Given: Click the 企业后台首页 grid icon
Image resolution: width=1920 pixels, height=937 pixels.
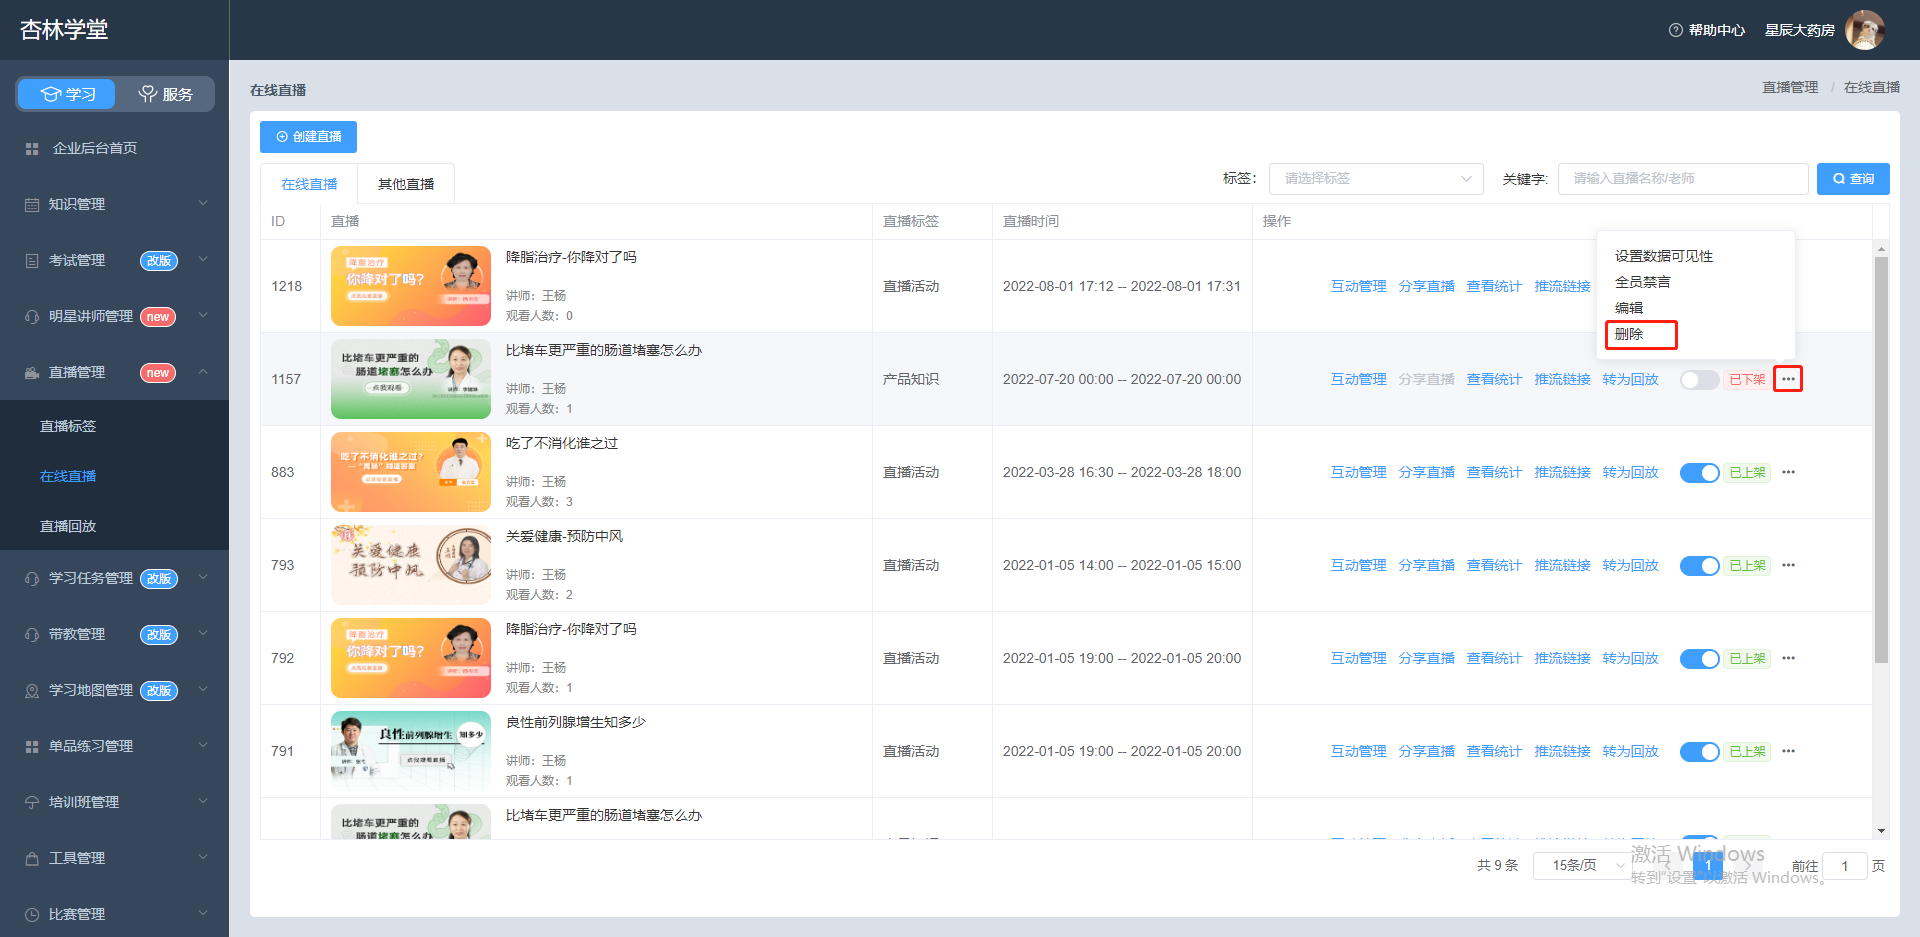Looking at the screenshot, I should [x=32, y=148].
